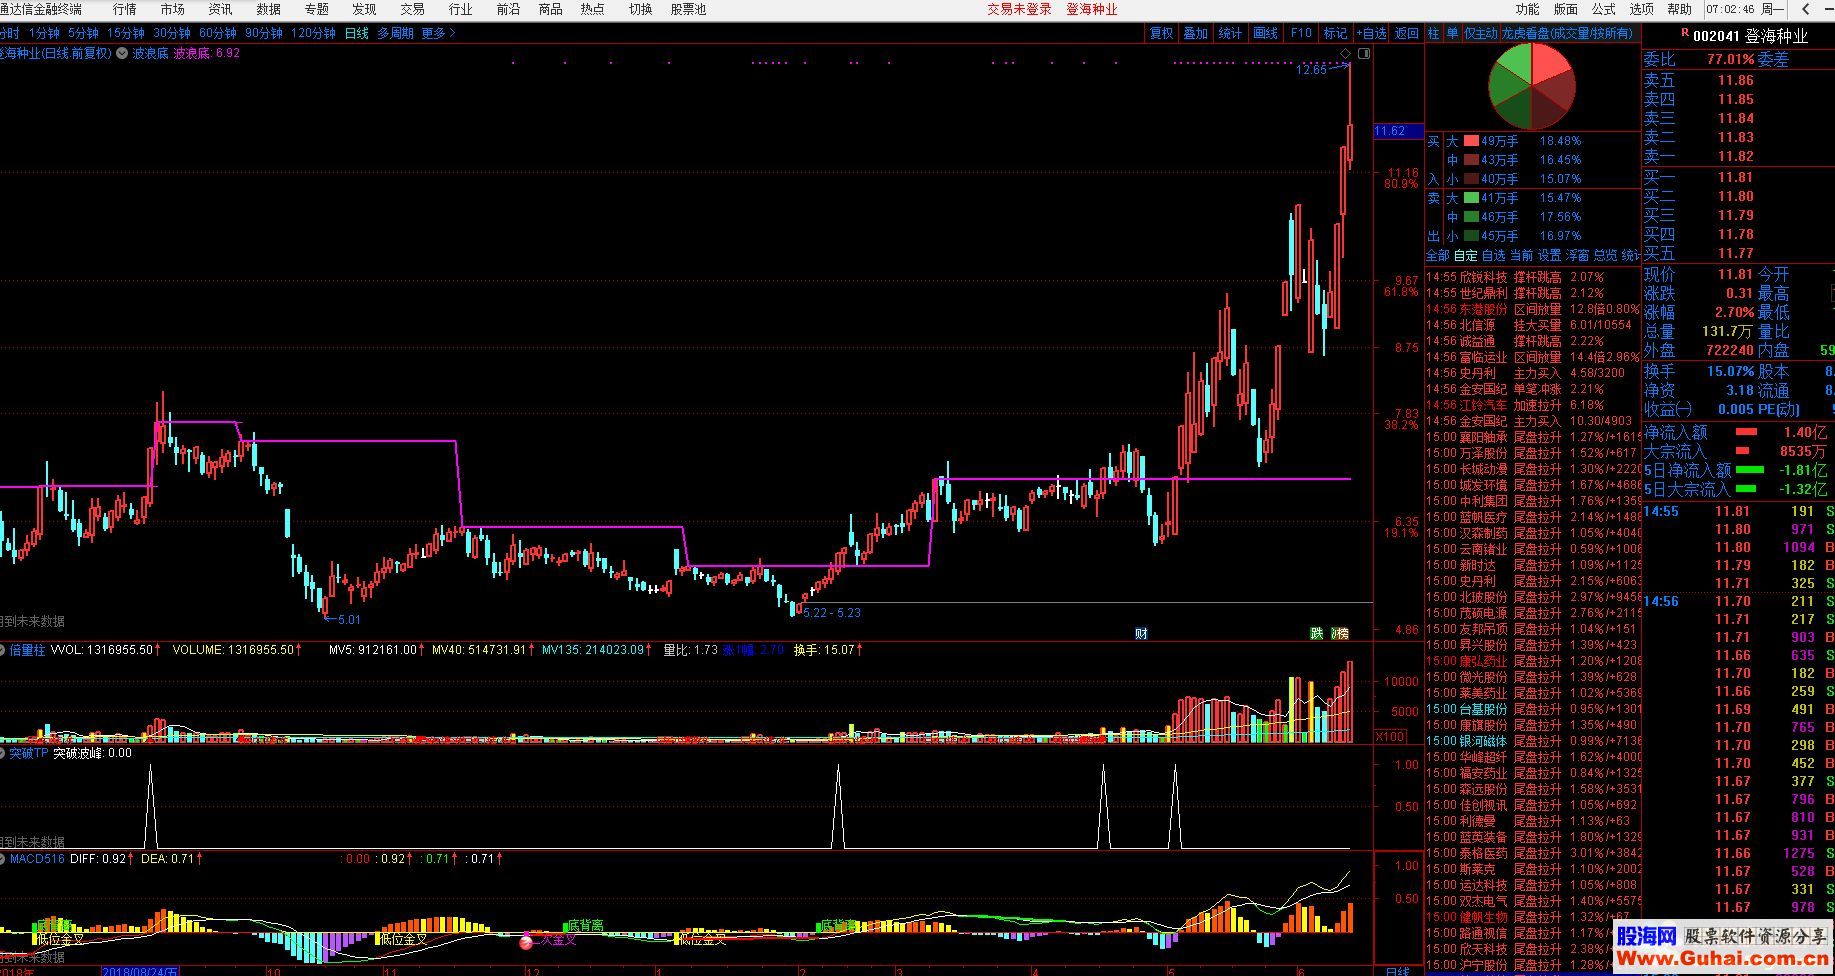Image resolution: width=1835 pixels, height=976 pixels.
Task: Click the 交易未登录 login link
Action: tap(1020, 9)
